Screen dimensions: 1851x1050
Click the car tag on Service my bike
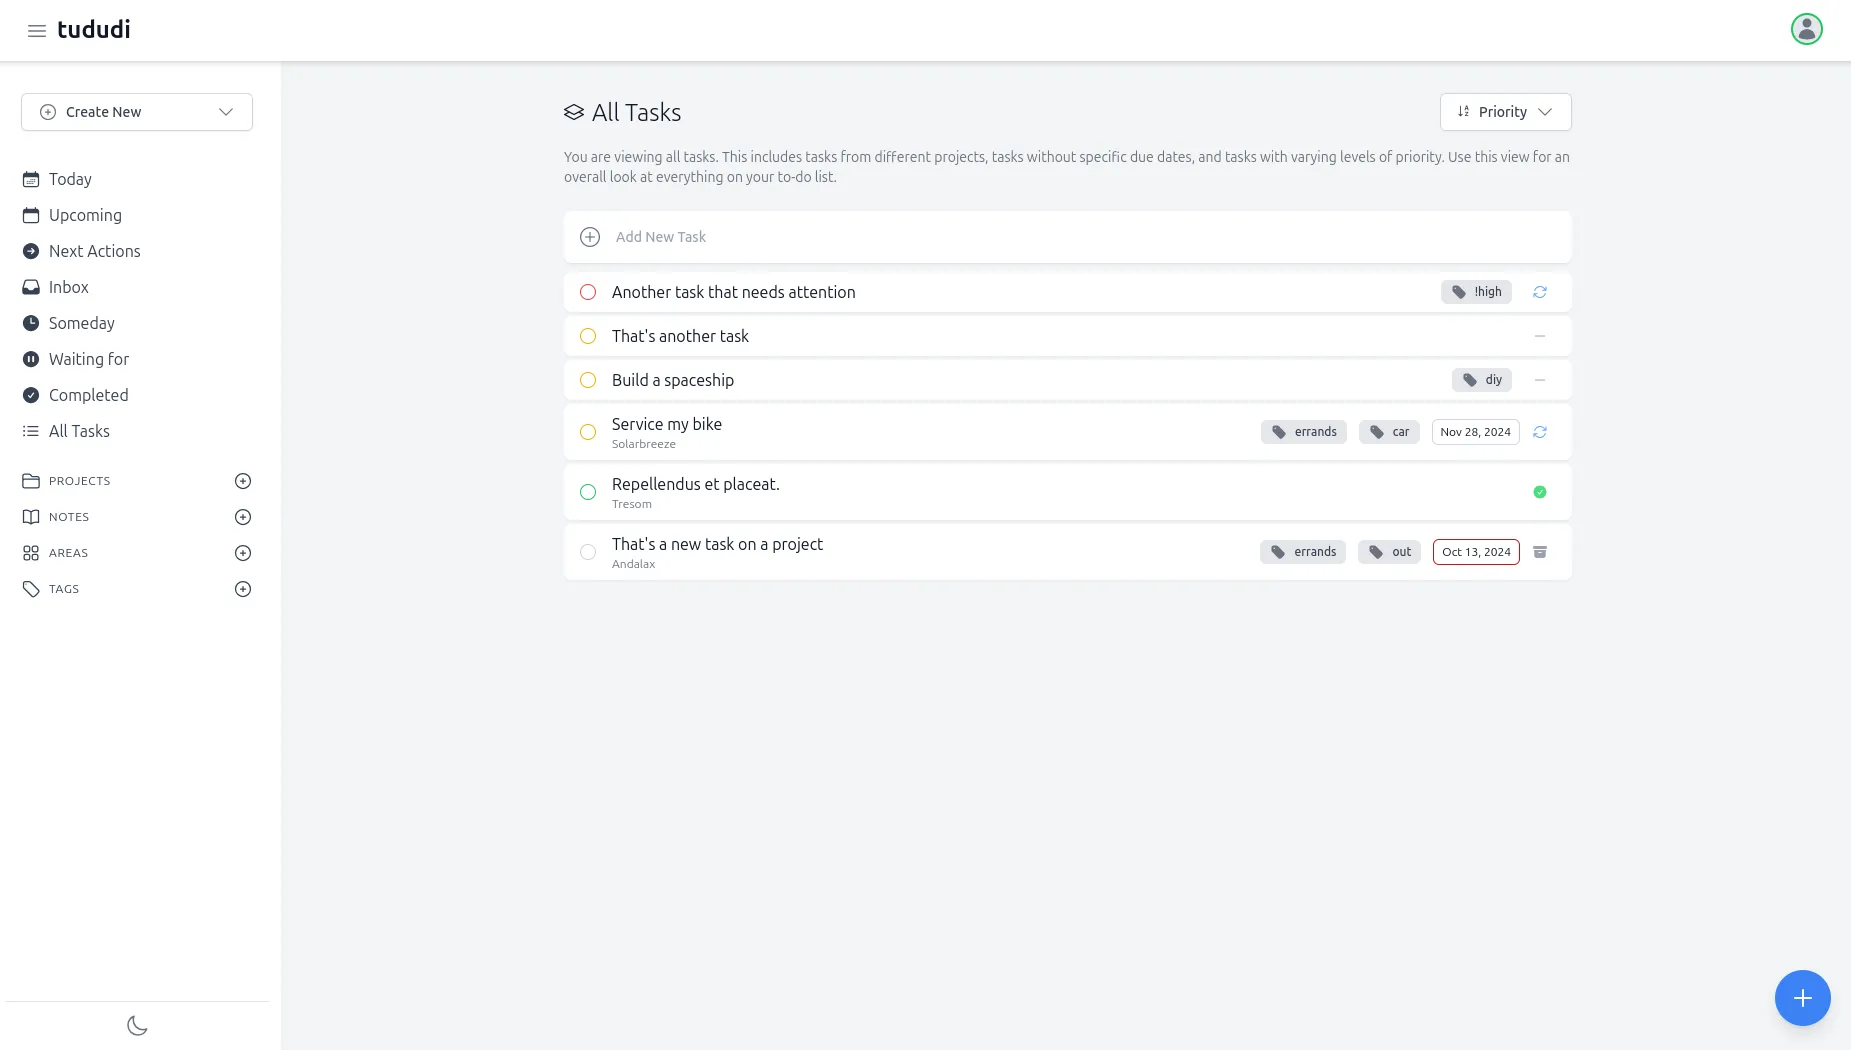(1389, 432)
